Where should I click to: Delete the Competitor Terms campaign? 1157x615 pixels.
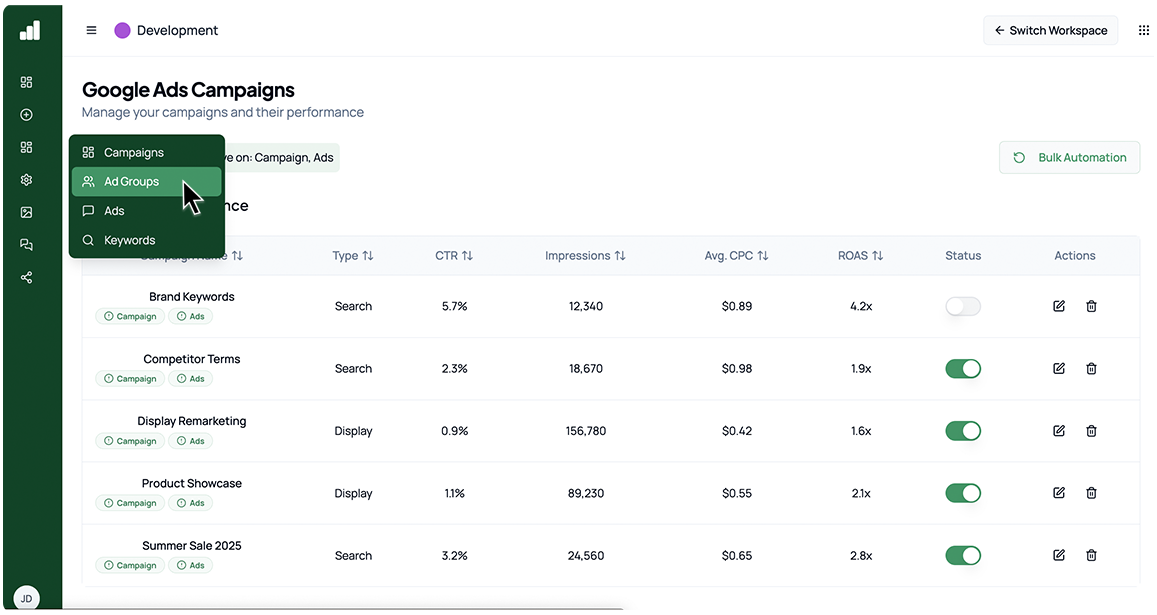[x=1091, y=368]
